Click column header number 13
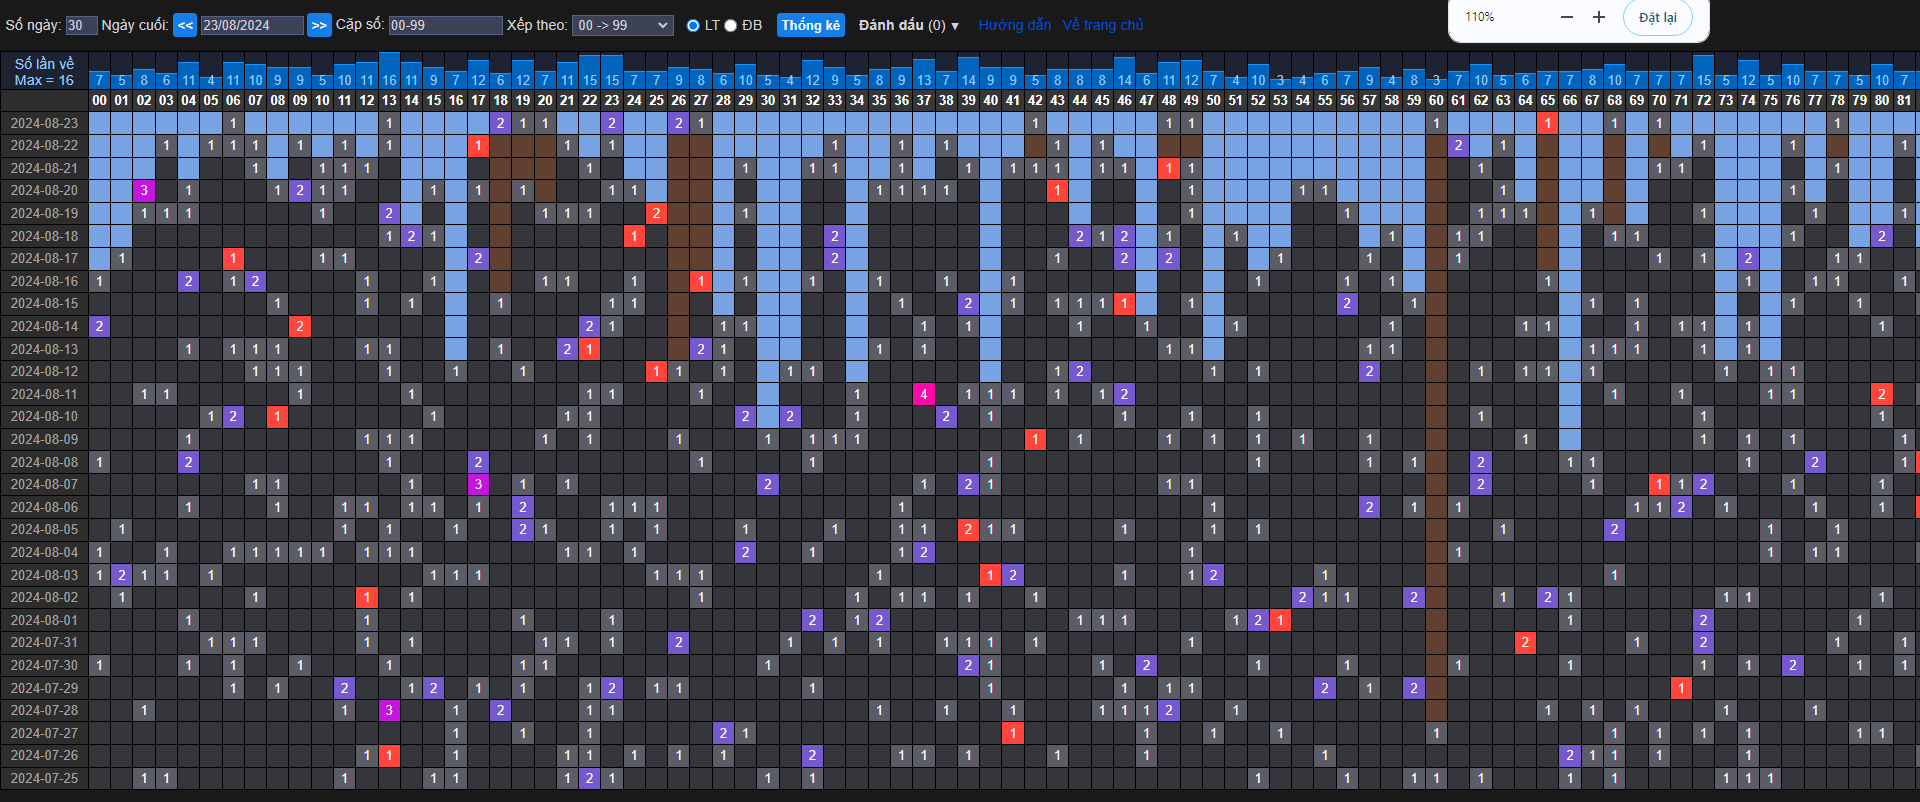The height and width of the screenshot is (802, 1920). [389, 100]
